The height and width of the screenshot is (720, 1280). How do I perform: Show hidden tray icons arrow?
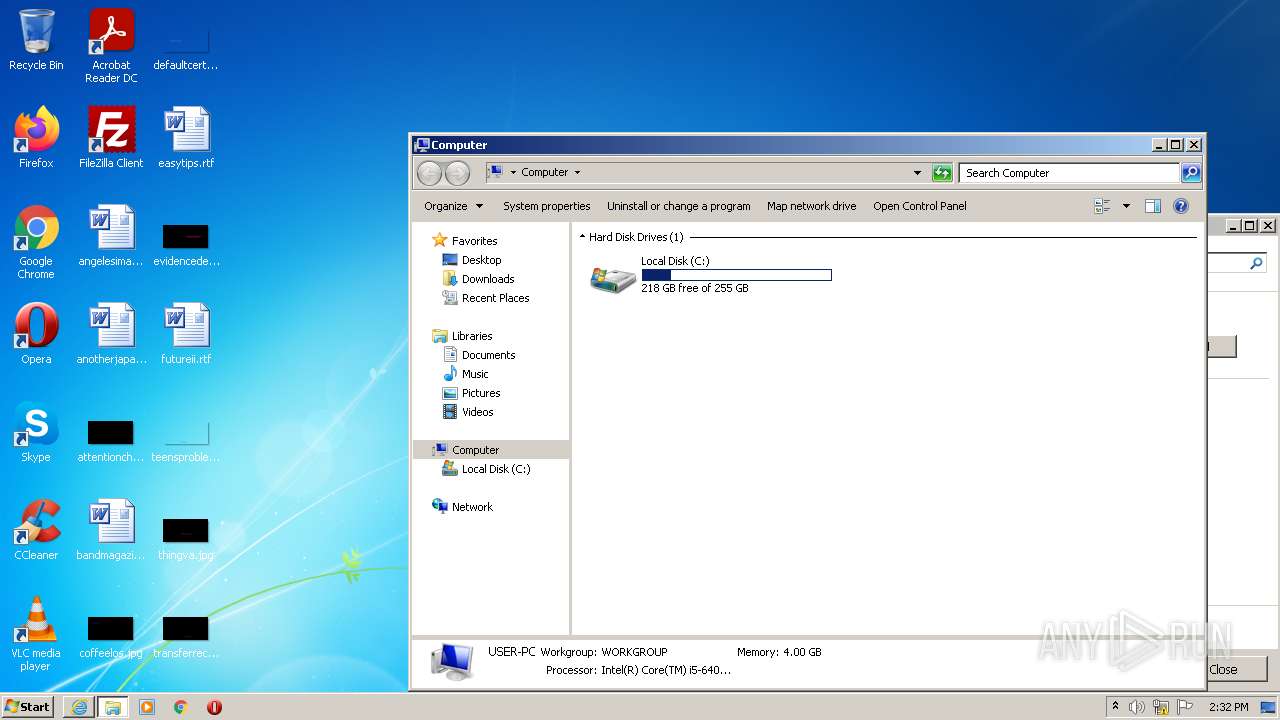pos(1115,706)
